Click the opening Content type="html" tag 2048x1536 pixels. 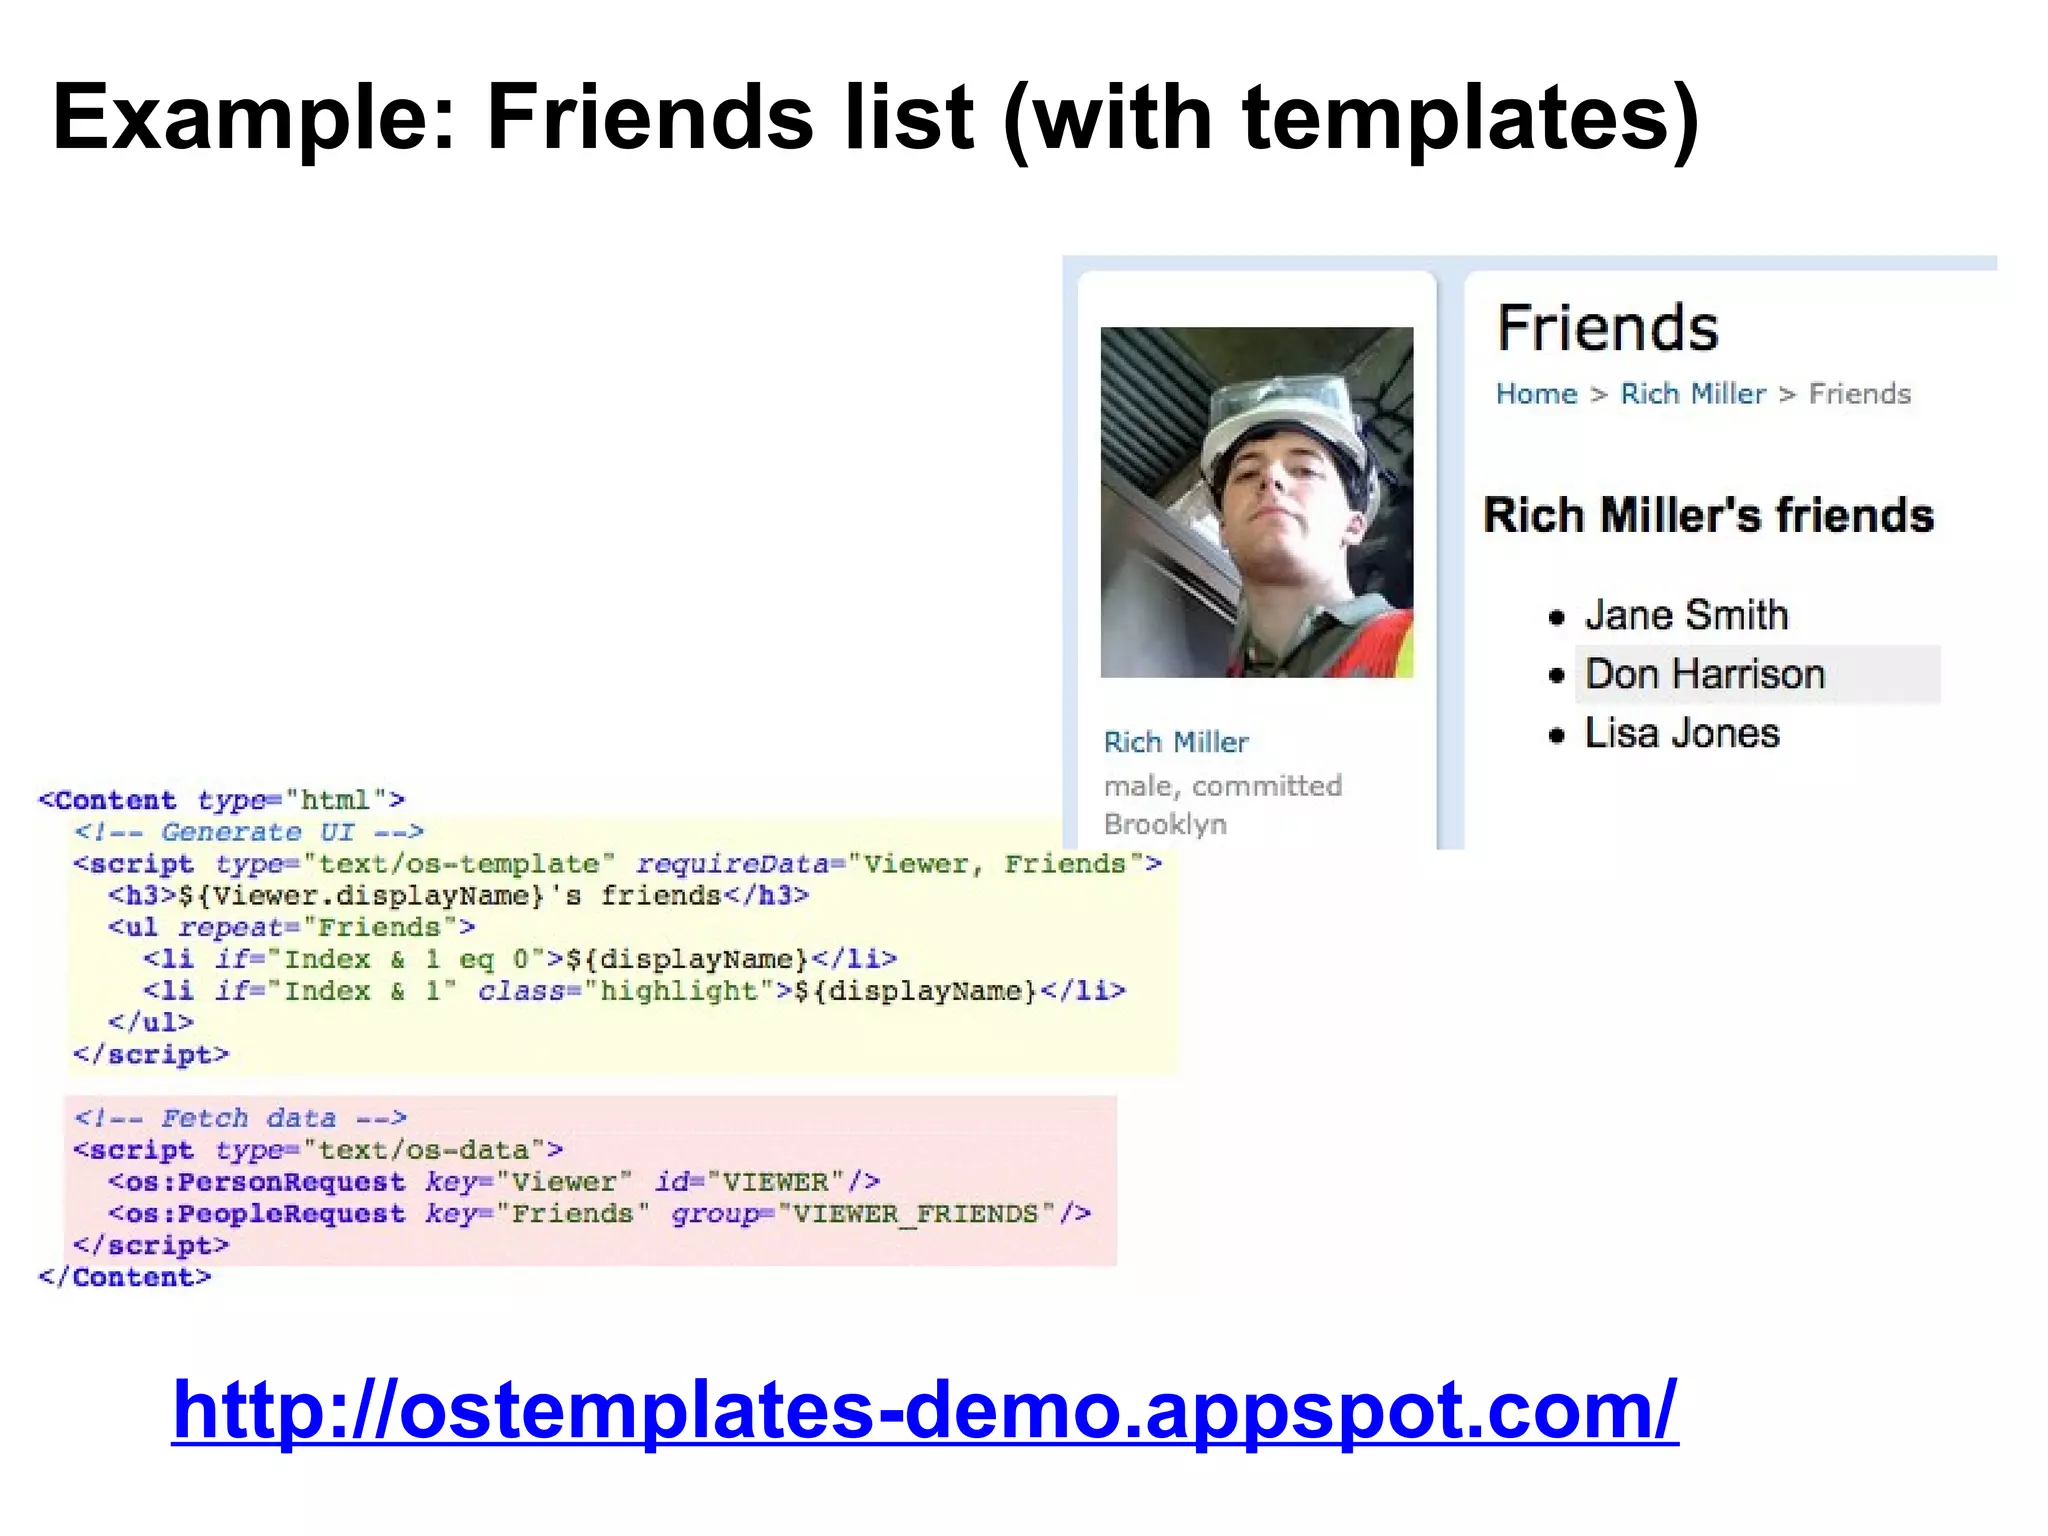coord(222,800)
